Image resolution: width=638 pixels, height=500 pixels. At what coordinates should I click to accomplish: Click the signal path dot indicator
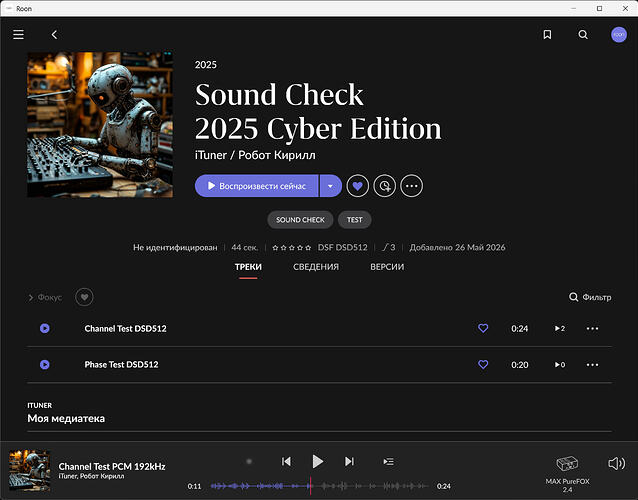click(249, 461)
